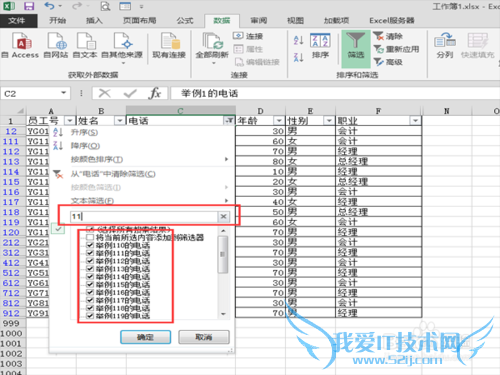Screen dimensions: 500x375
Task: Uncheck 举例117的电话 checkbox
Action: pyautogui.click(x=90, y=300)
